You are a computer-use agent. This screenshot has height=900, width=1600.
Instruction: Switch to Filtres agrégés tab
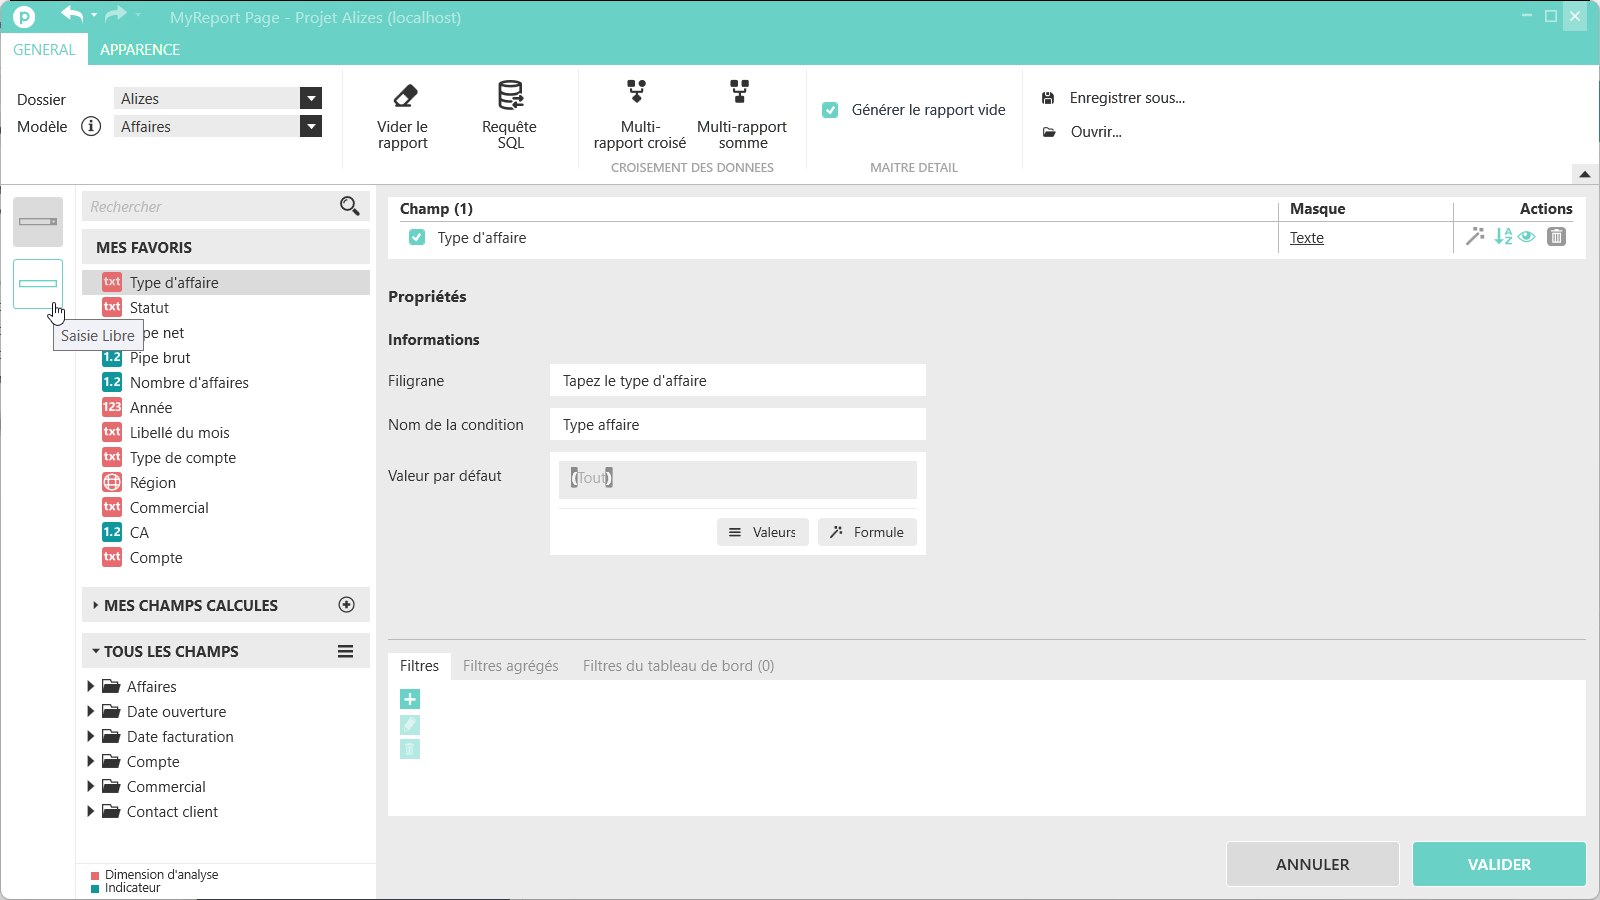click(510, 666)
